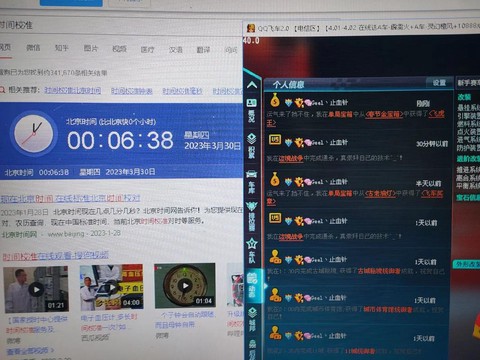
Task: Open the 排位赛 ranked sidebar icon
Action: point(252,216)
